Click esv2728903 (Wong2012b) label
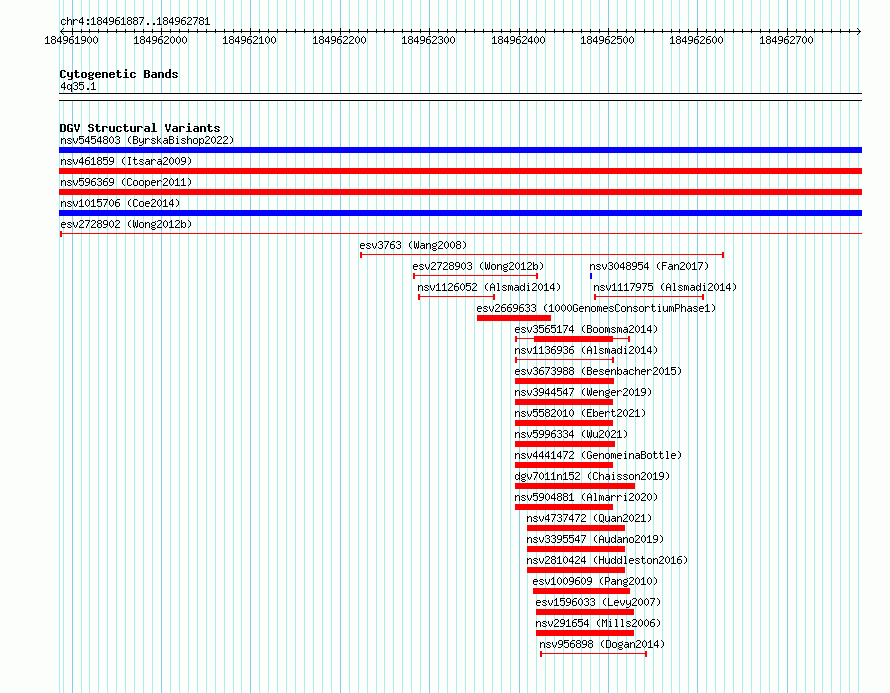890x693 pixels. tap(478, 266)
